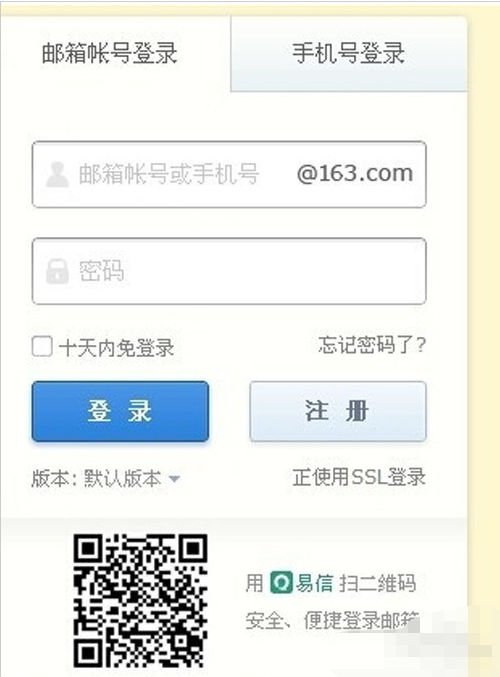Expand the arrow next to 默认版本
The image size is (500, 677).
click(x=174, y=479)
